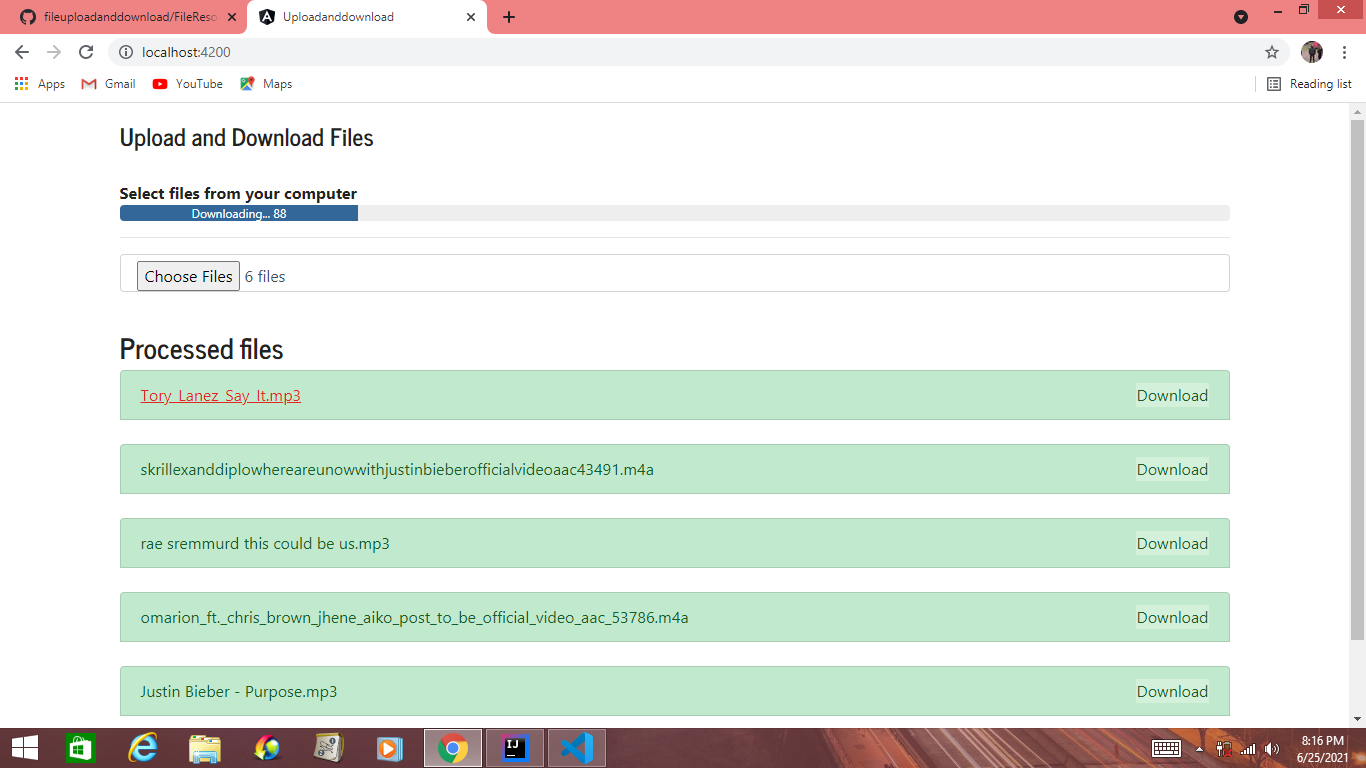Open YouTube from the bookmarks bar
Screen dimensions: 1366x768
(x=187, y=84)
